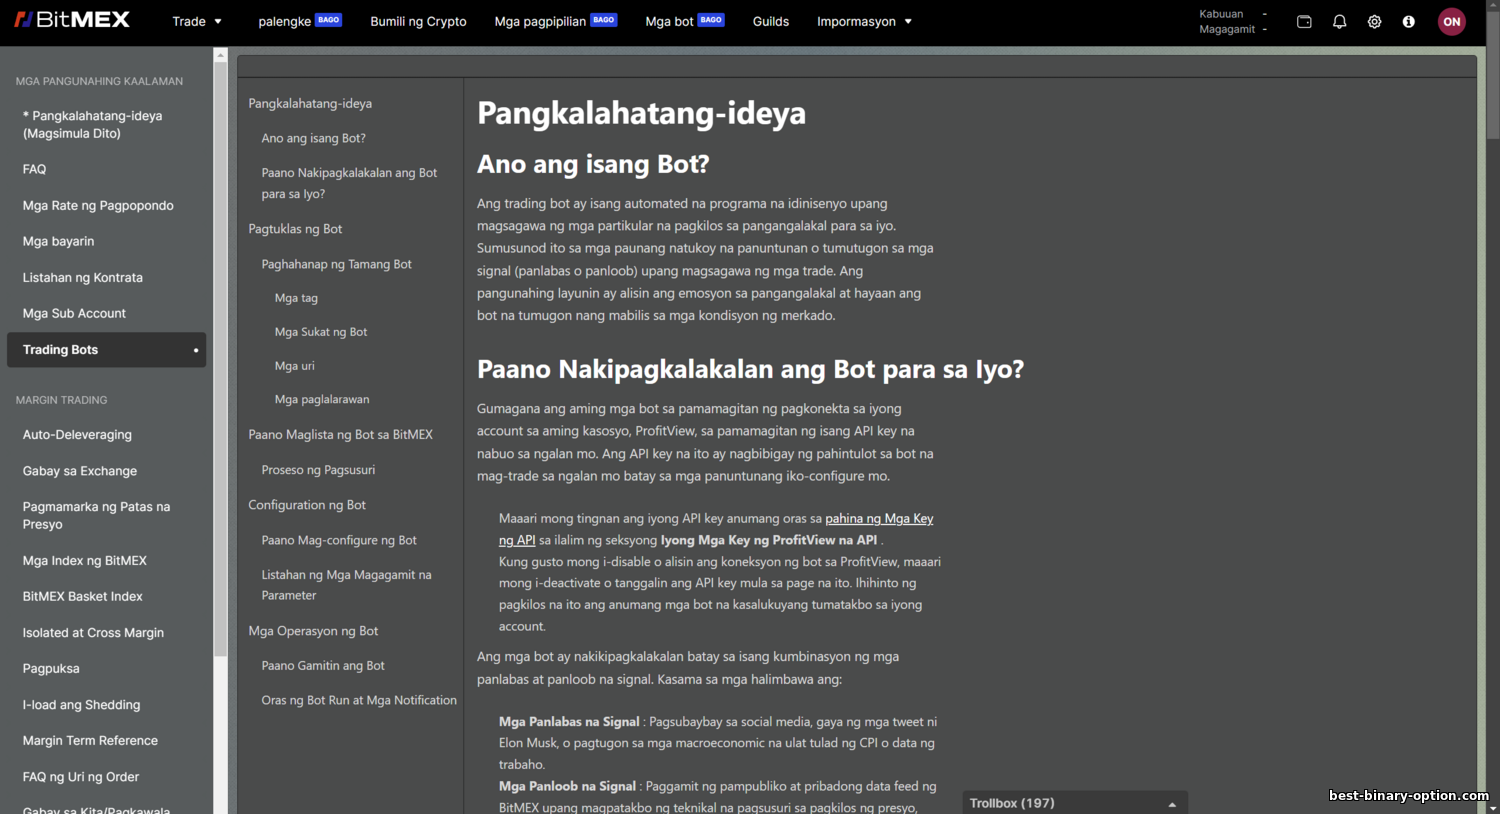Open Auto-Deleveraging sidebar entry
The image size is (1500, 814).
tap(77, 435)
